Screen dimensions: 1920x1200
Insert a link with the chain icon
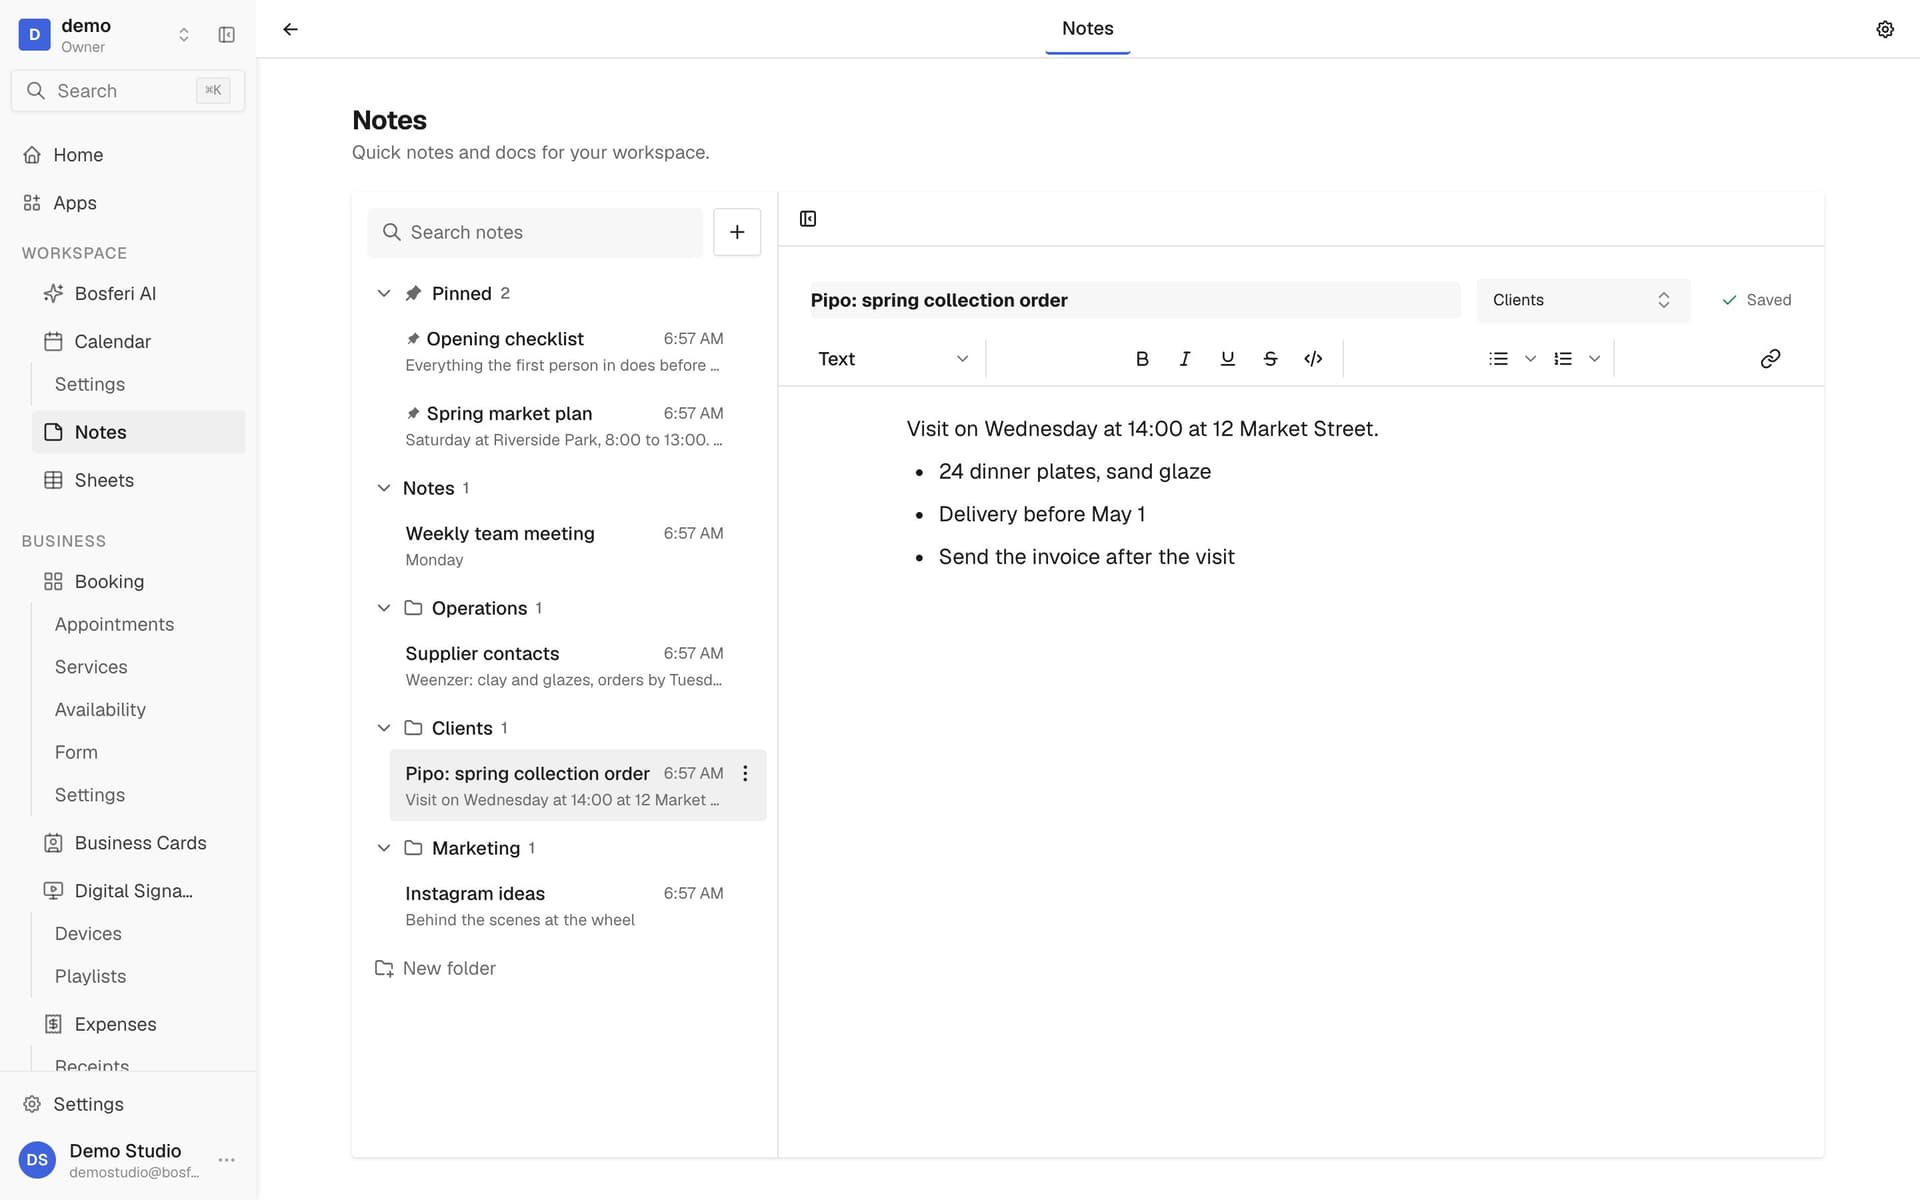[1770, 359]
